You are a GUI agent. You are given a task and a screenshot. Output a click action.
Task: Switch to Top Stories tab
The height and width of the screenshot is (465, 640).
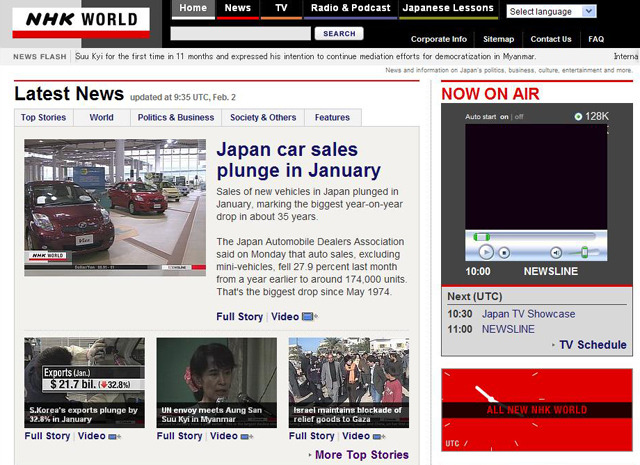tap(44, 118)
